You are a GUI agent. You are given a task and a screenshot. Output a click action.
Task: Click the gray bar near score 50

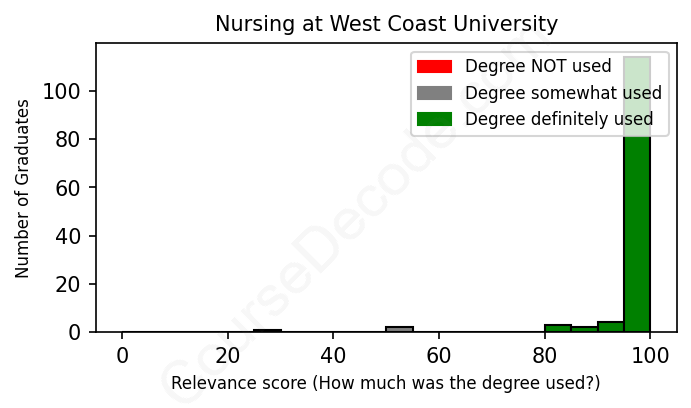tap(400, 329)
